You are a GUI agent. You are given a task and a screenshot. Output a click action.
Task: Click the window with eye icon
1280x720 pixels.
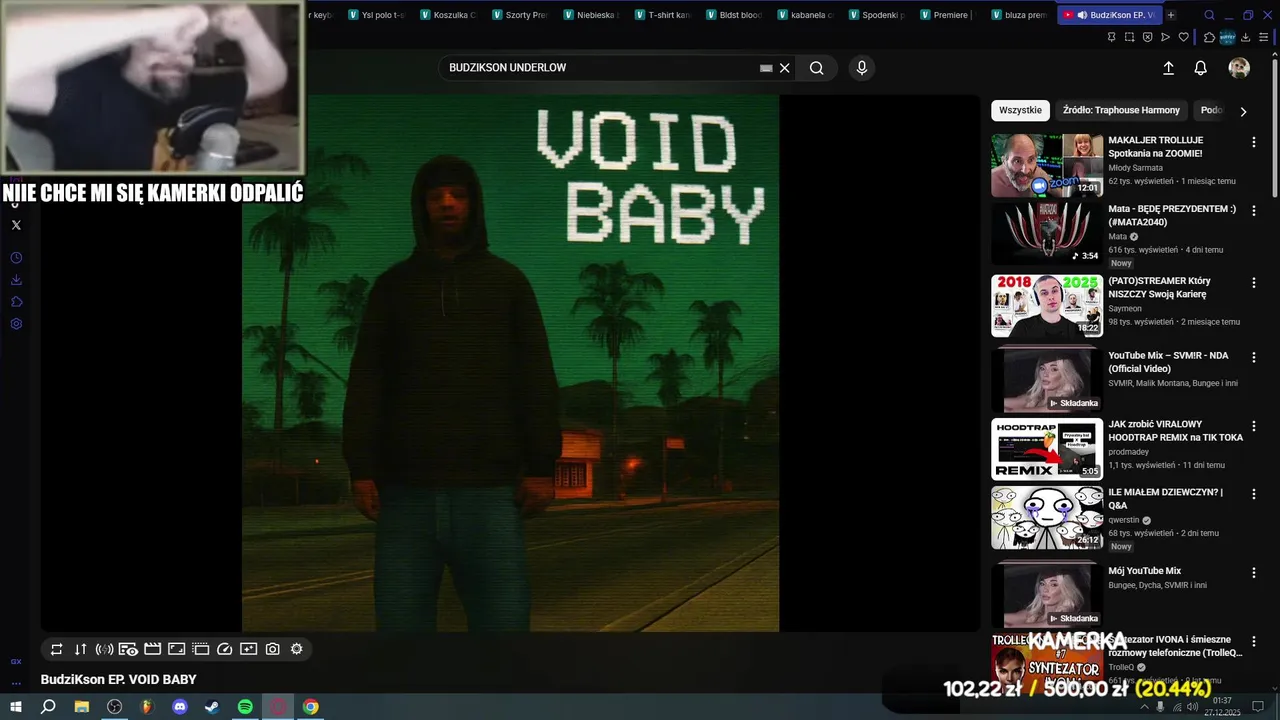point(129,649)
